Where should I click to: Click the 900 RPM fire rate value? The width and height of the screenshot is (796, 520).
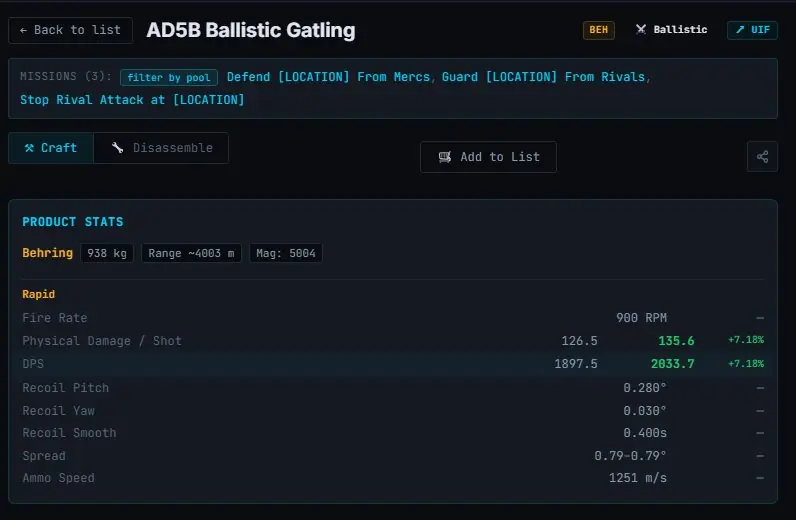(641, 318)
